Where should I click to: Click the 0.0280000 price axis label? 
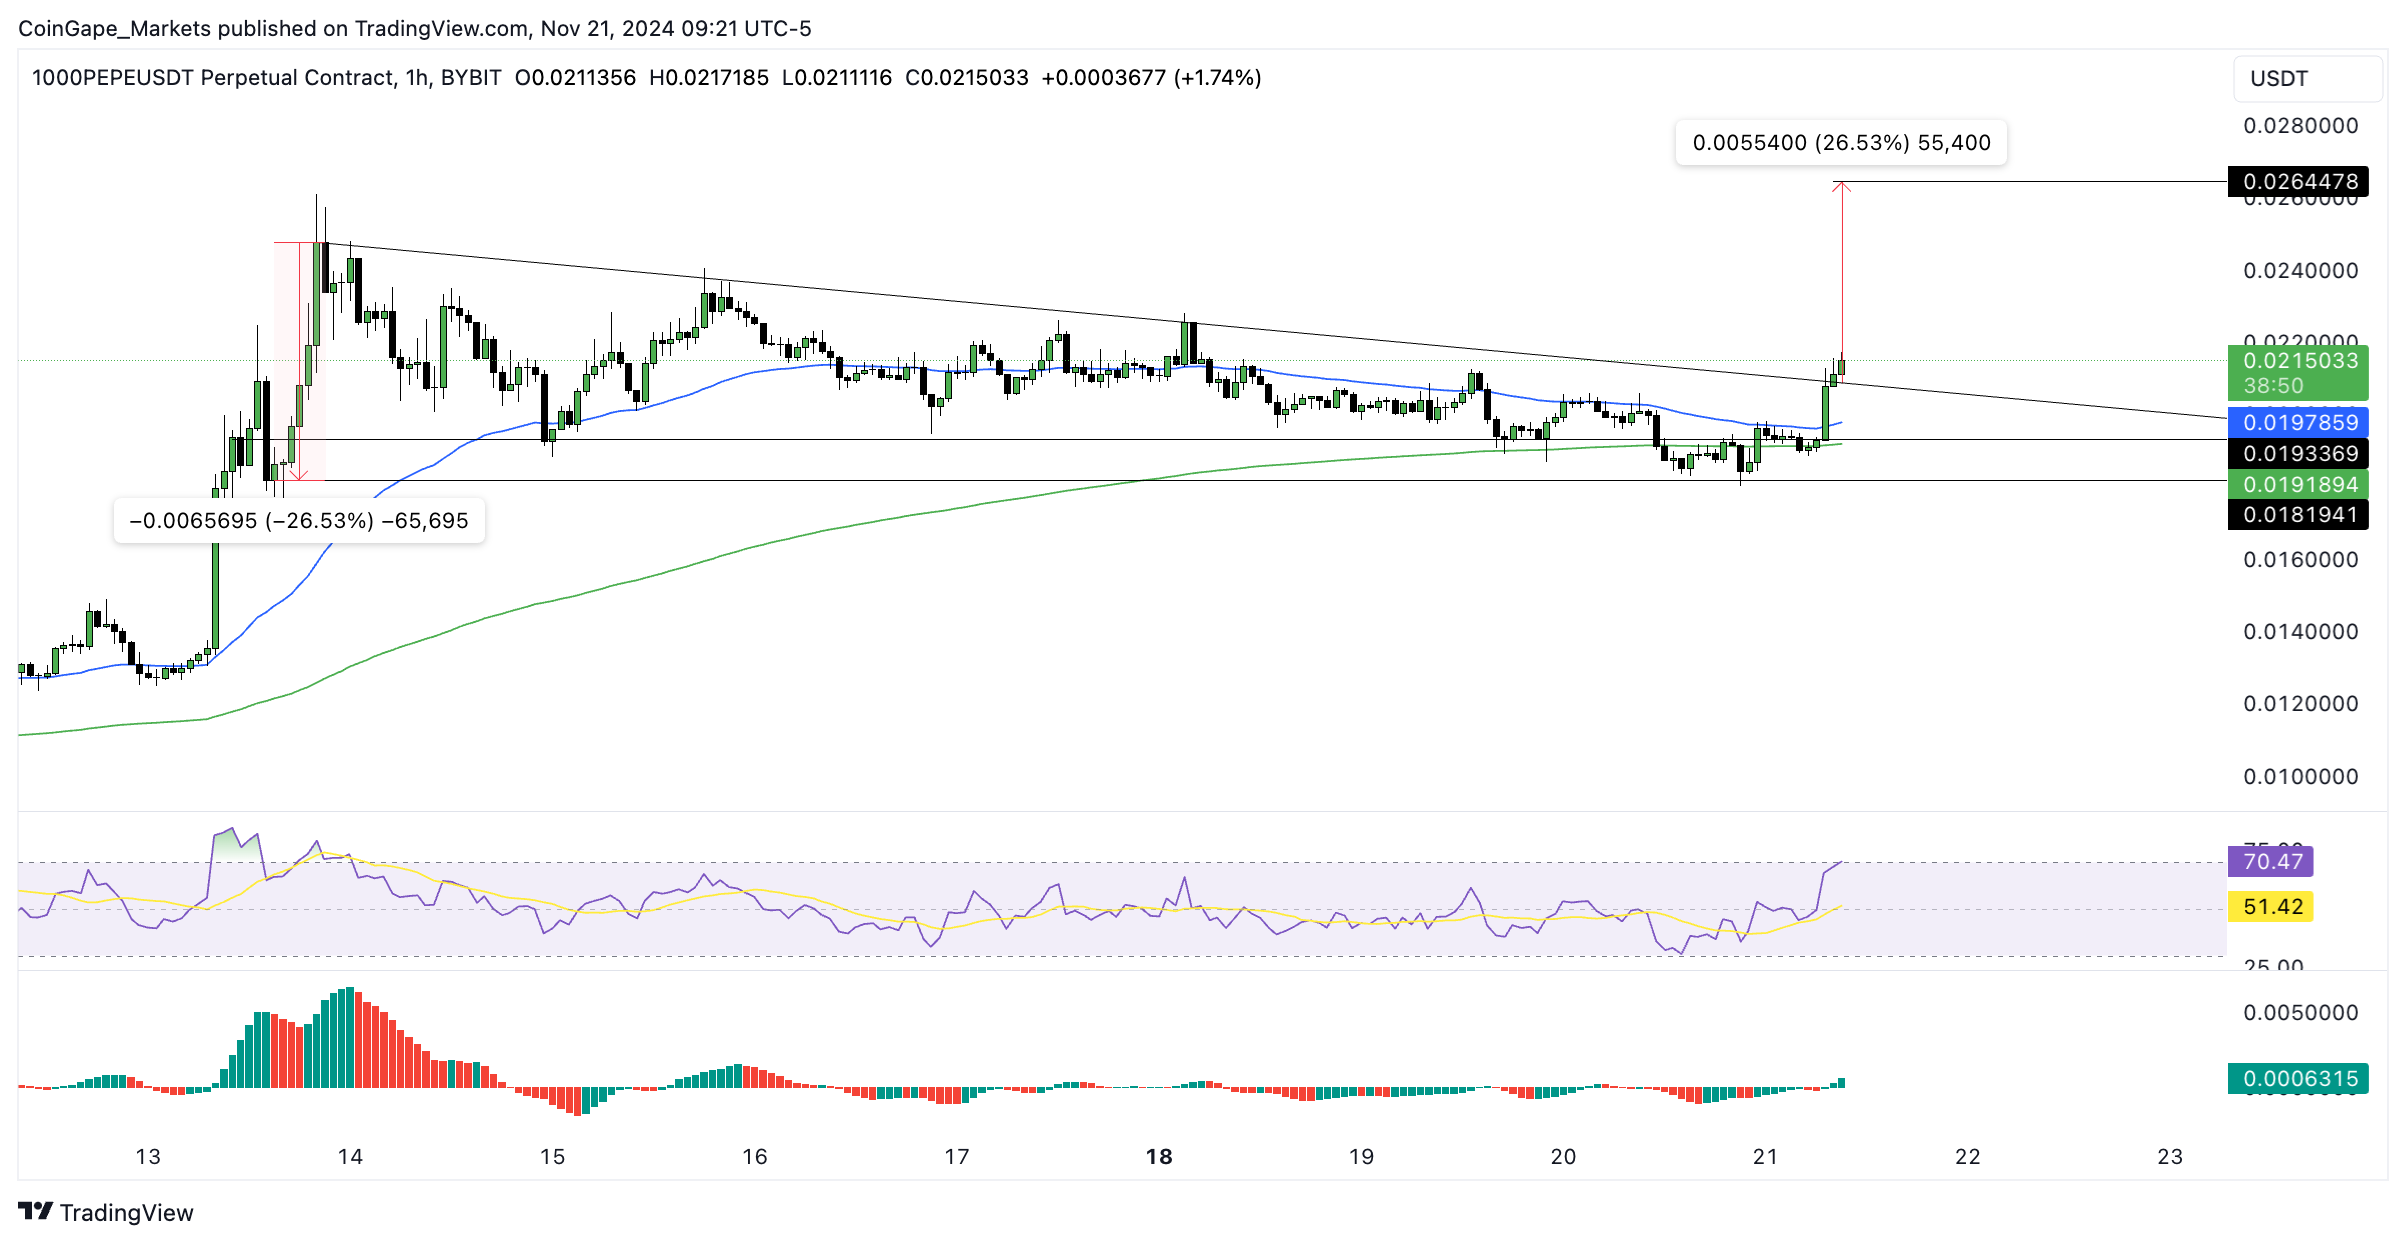click(x=2300, y=125)
